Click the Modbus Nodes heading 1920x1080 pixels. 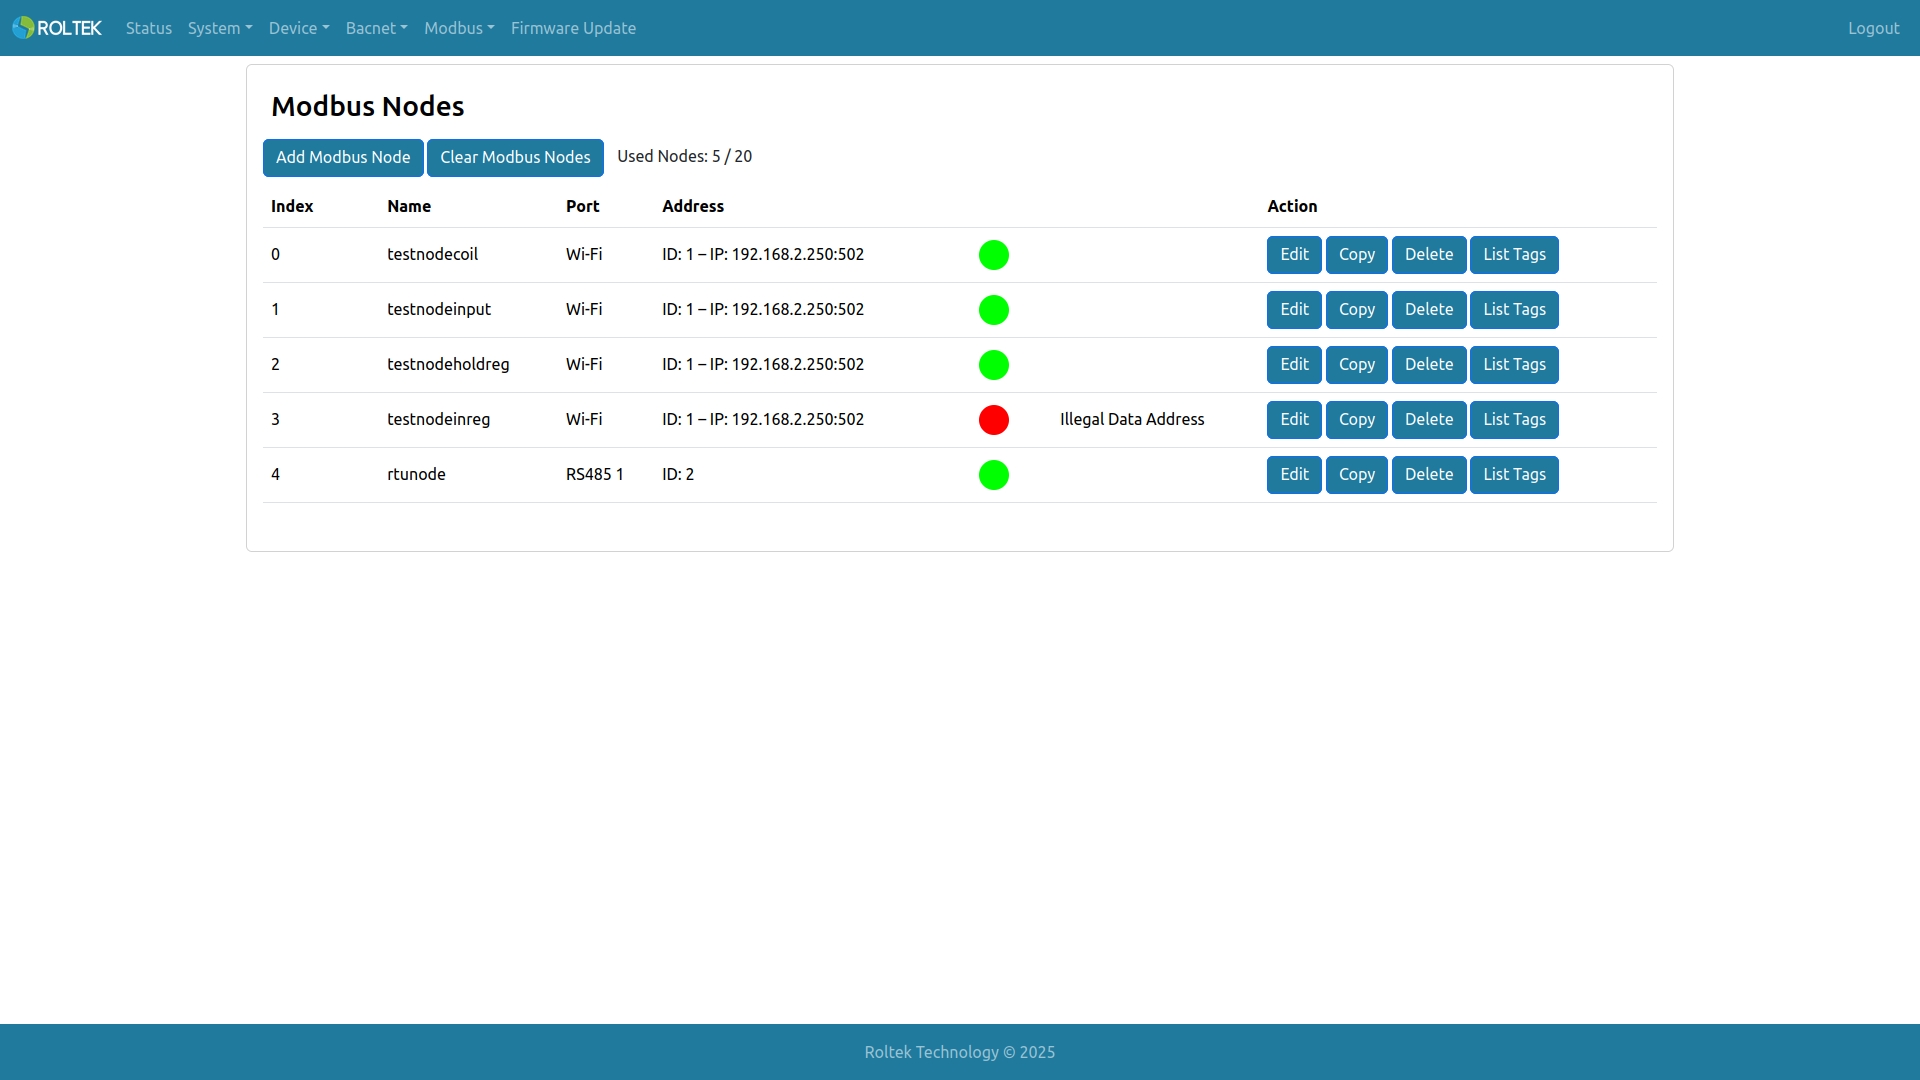pos(368,106)
